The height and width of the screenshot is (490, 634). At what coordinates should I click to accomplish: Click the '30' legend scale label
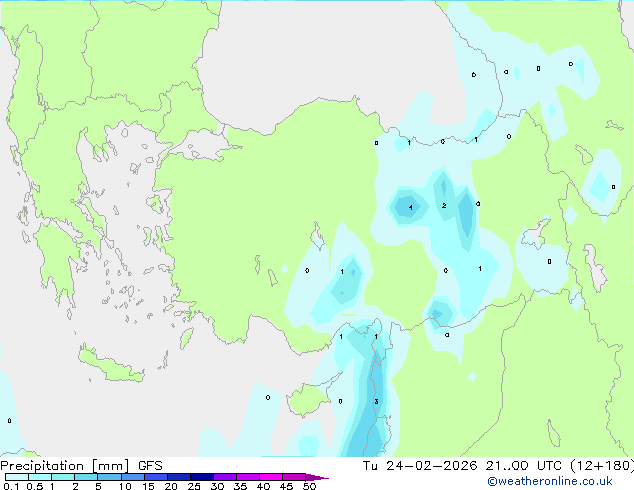tap(217, 486)
